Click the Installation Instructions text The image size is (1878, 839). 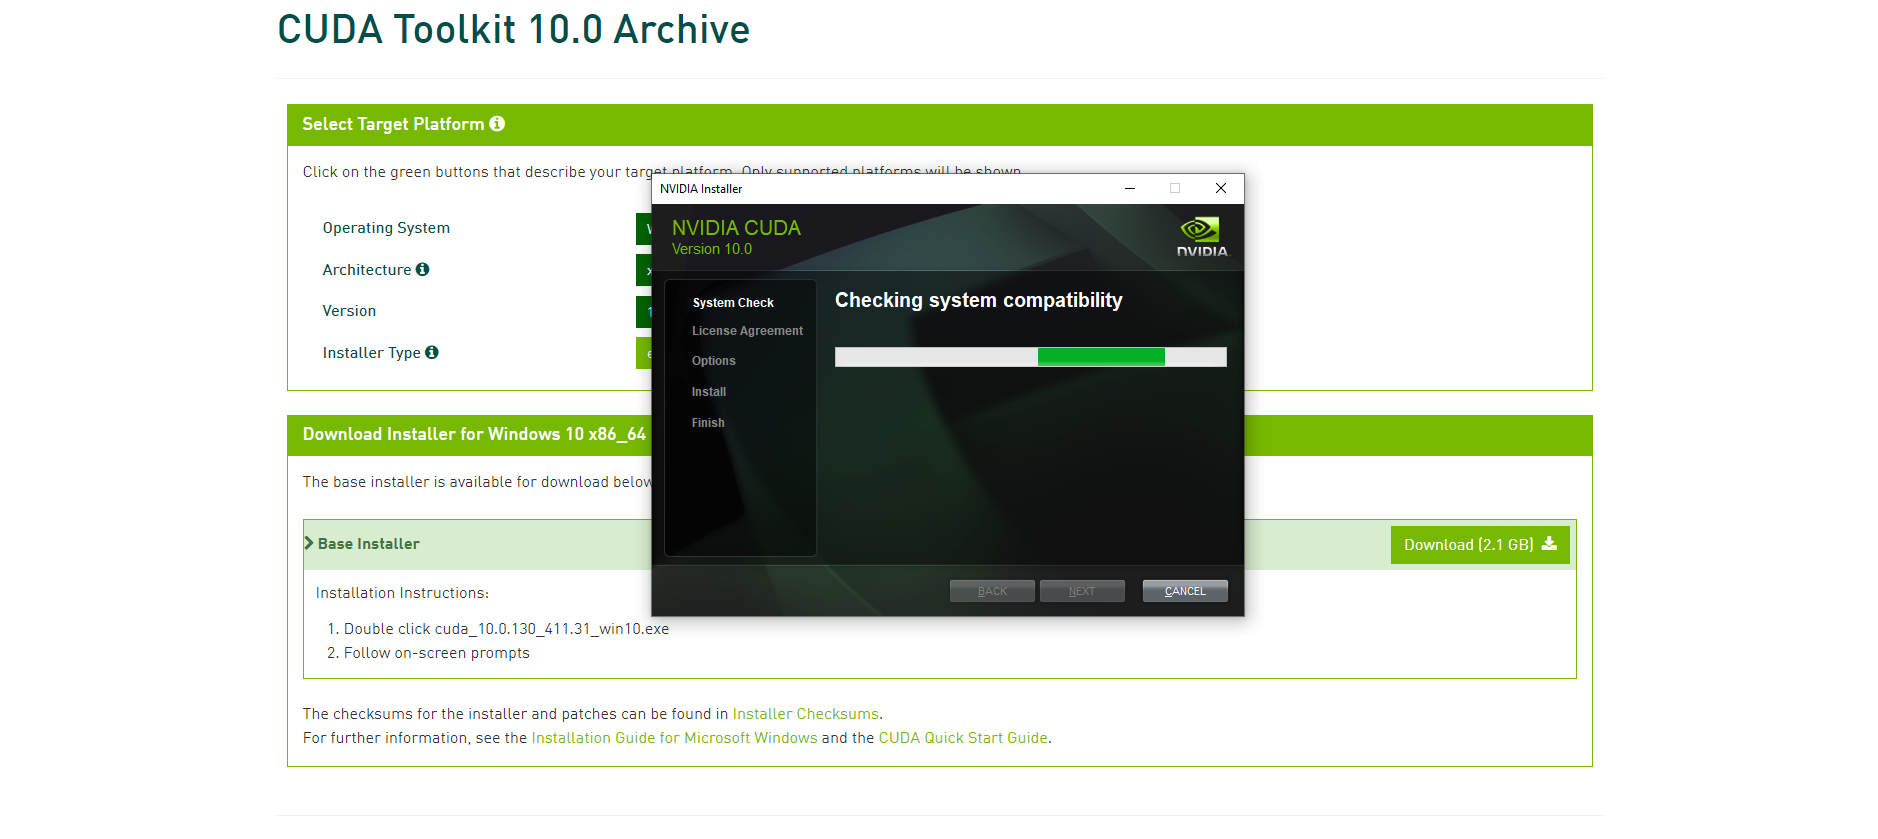pyautogui.click(x=402, y=593)
